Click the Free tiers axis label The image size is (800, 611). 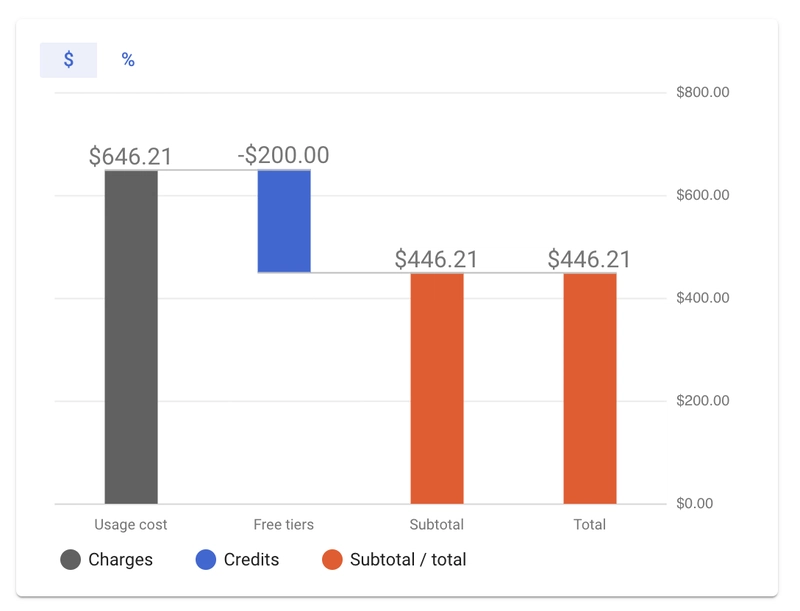(x=284, y=524)
